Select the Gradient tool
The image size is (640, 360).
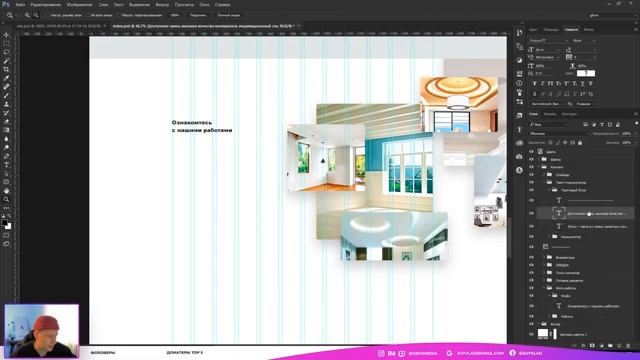pyautogui.click(x=6, y=130)
